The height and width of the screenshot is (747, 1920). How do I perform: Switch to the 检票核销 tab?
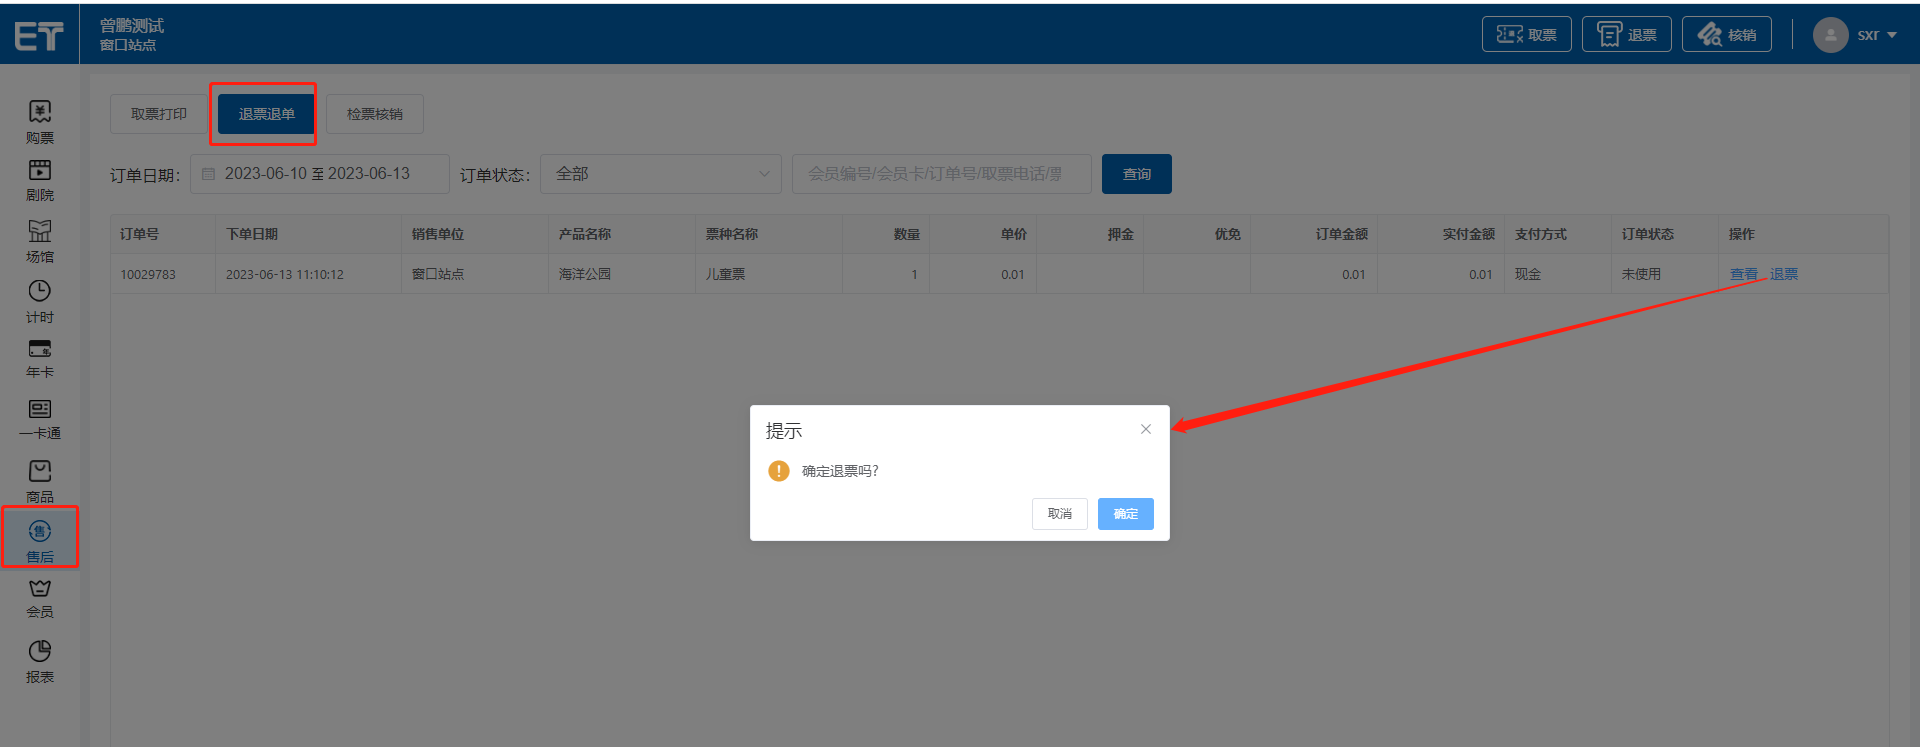(x=374, y=114)
